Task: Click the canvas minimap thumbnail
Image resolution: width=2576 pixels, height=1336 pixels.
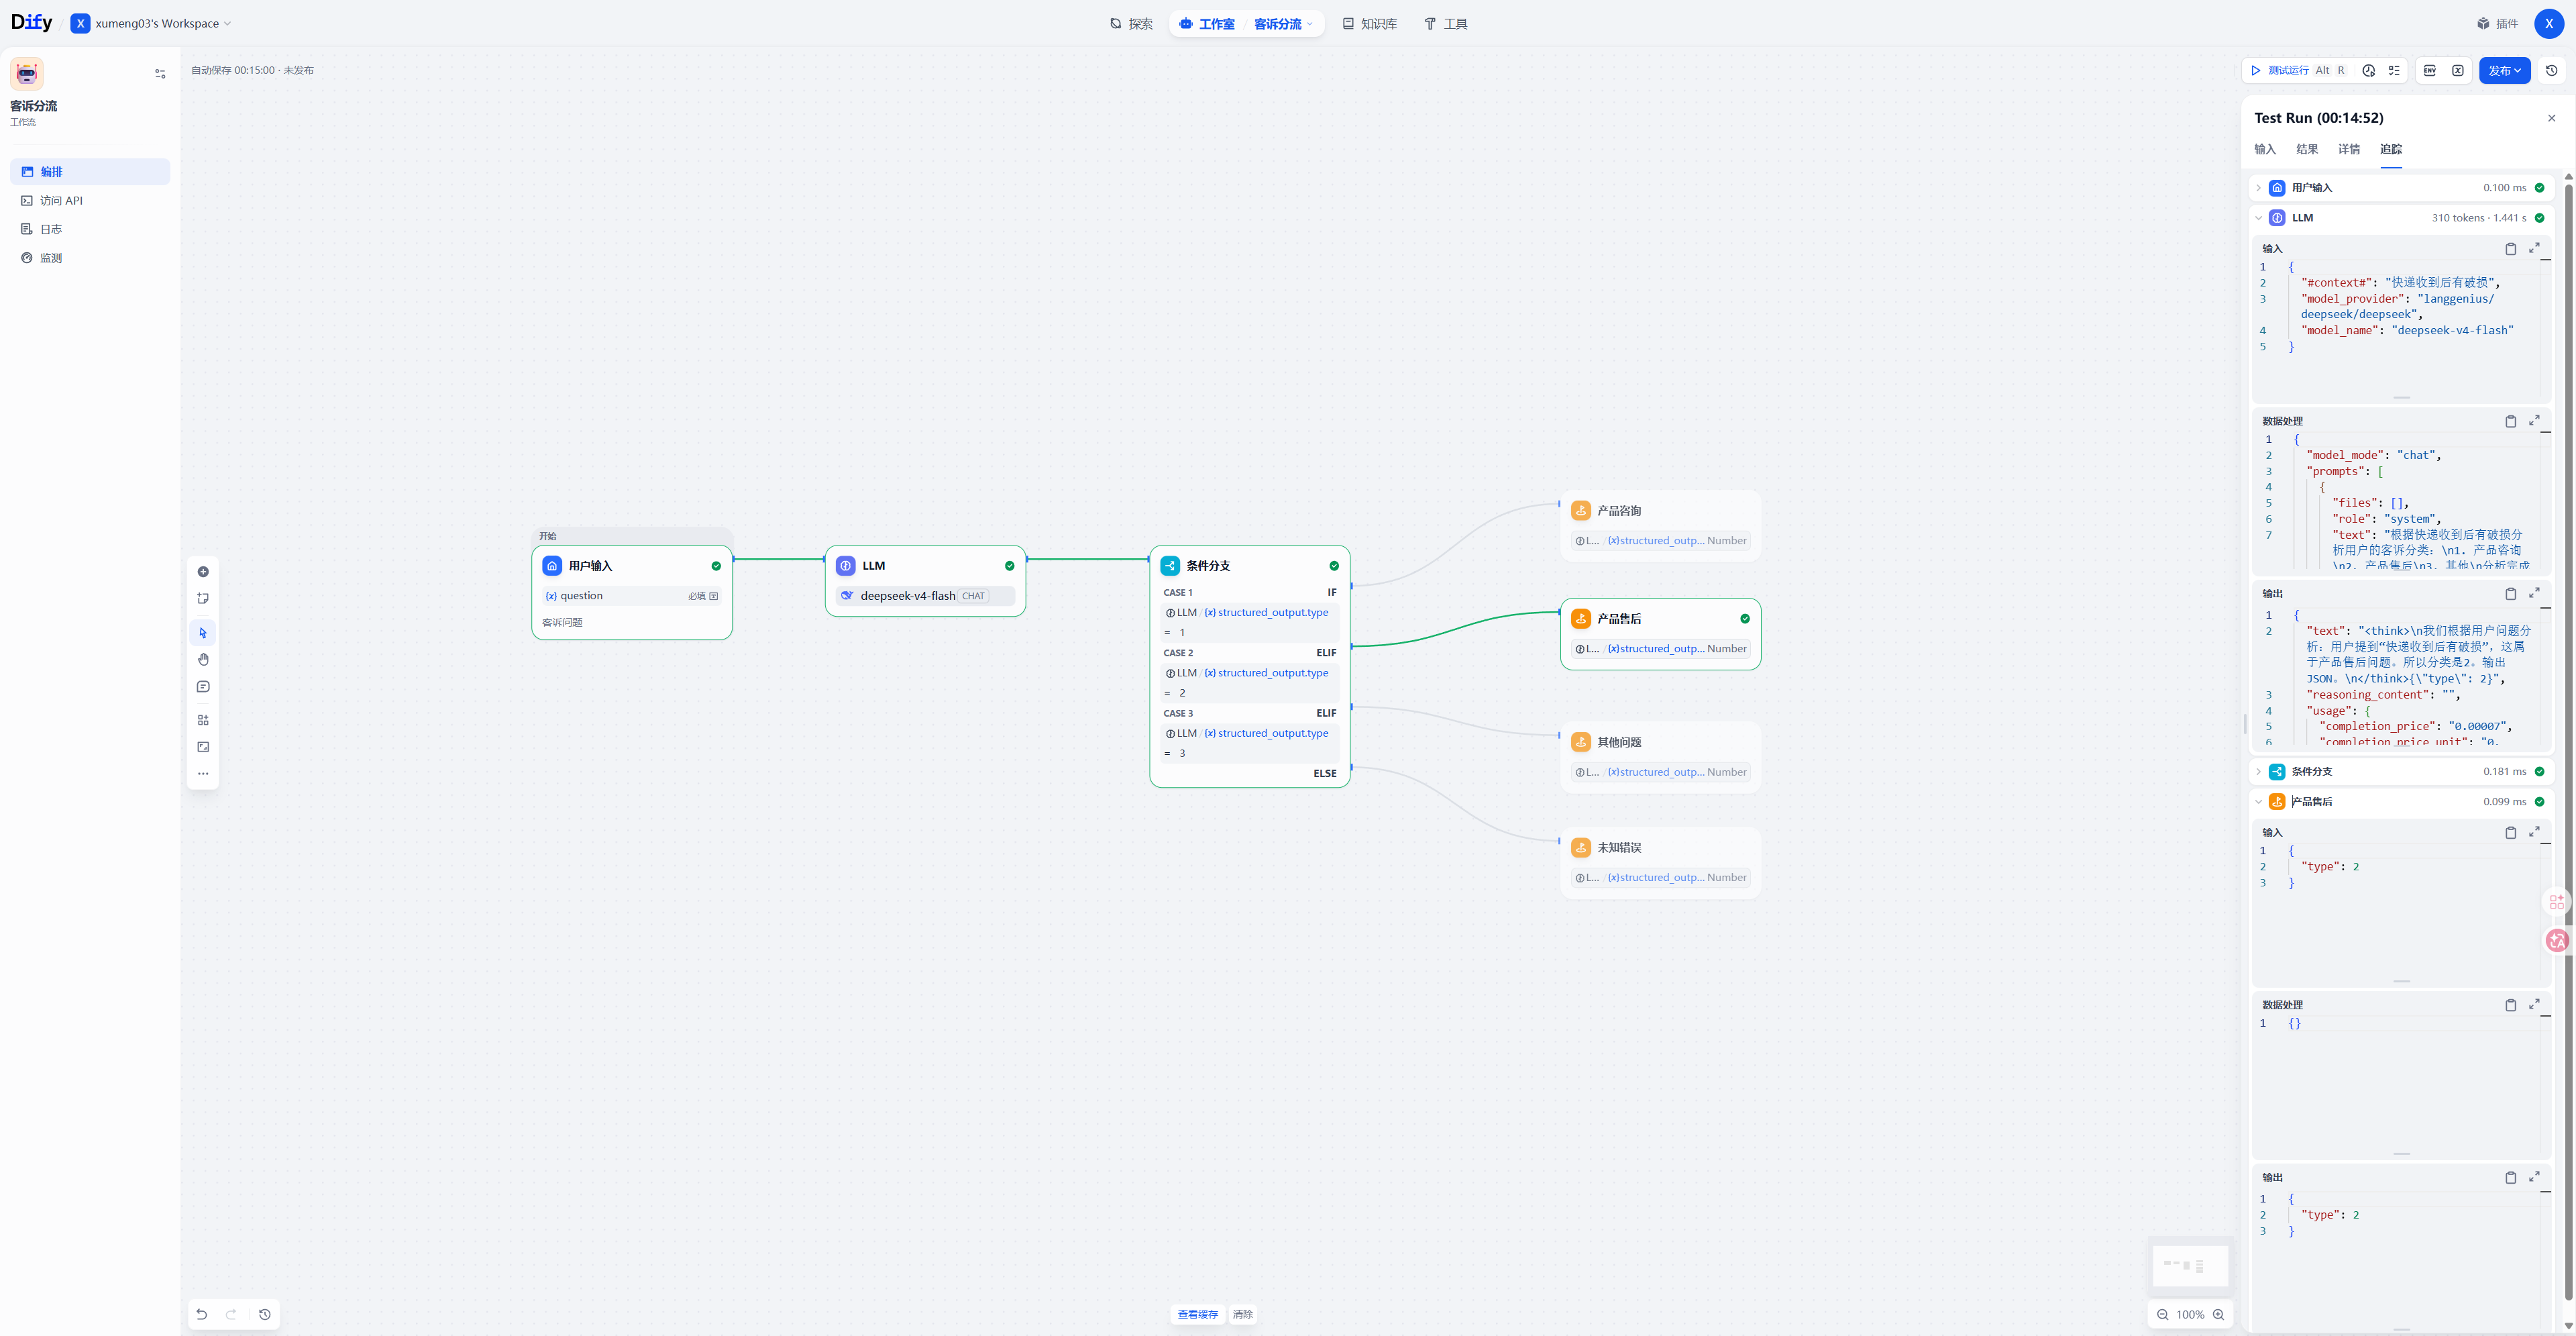Action: click(x=2190, y=1266)
